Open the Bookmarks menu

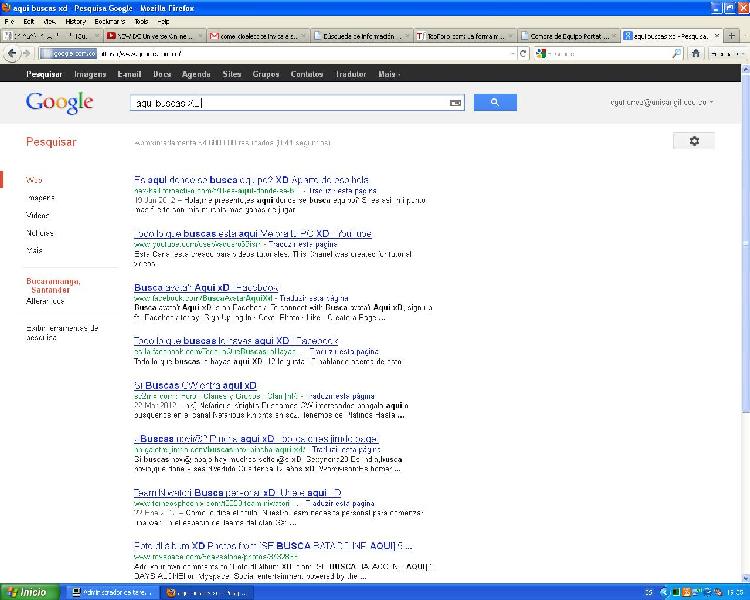(x=110, y=22)
